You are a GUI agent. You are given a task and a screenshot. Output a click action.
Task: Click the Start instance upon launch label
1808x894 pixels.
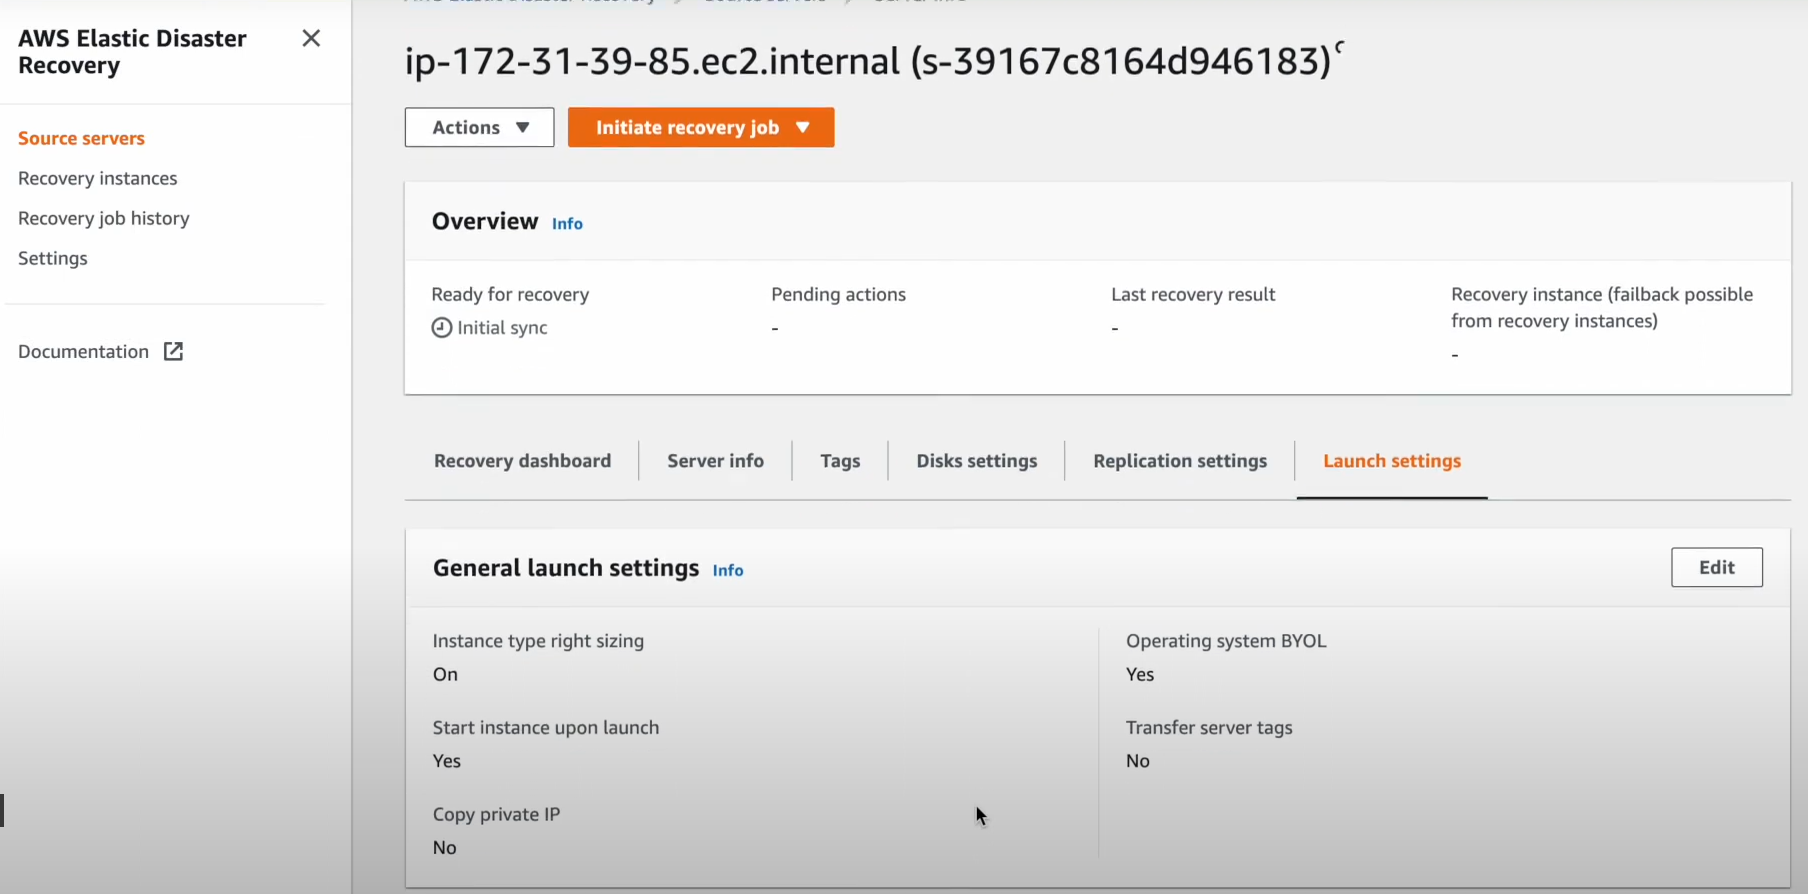point(546,728)
